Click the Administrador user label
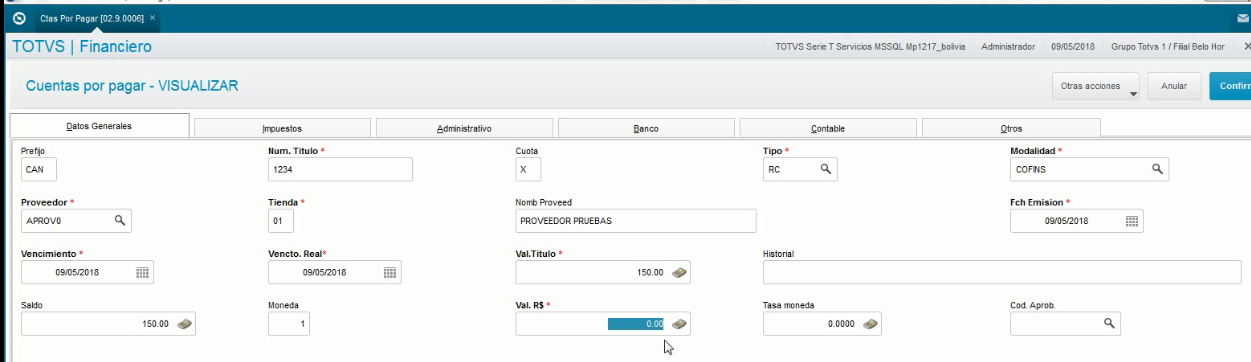1251x362 pixels. [x=1008, y=47]
